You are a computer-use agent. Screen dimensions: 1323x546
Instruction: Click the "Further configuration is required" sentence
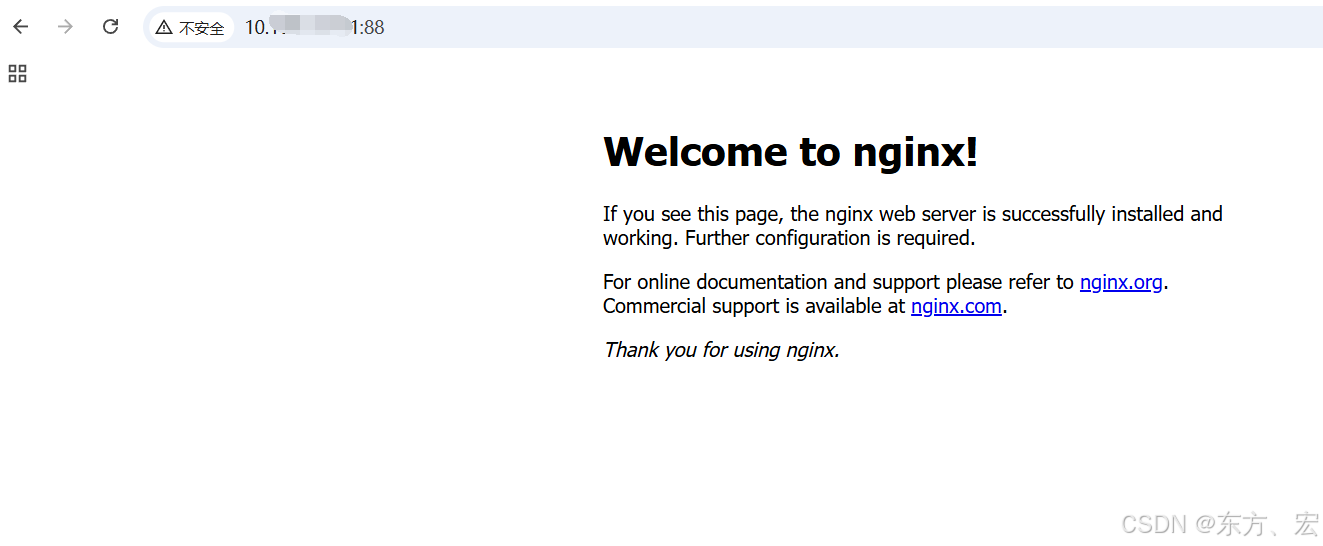click(x=829, y=238)
